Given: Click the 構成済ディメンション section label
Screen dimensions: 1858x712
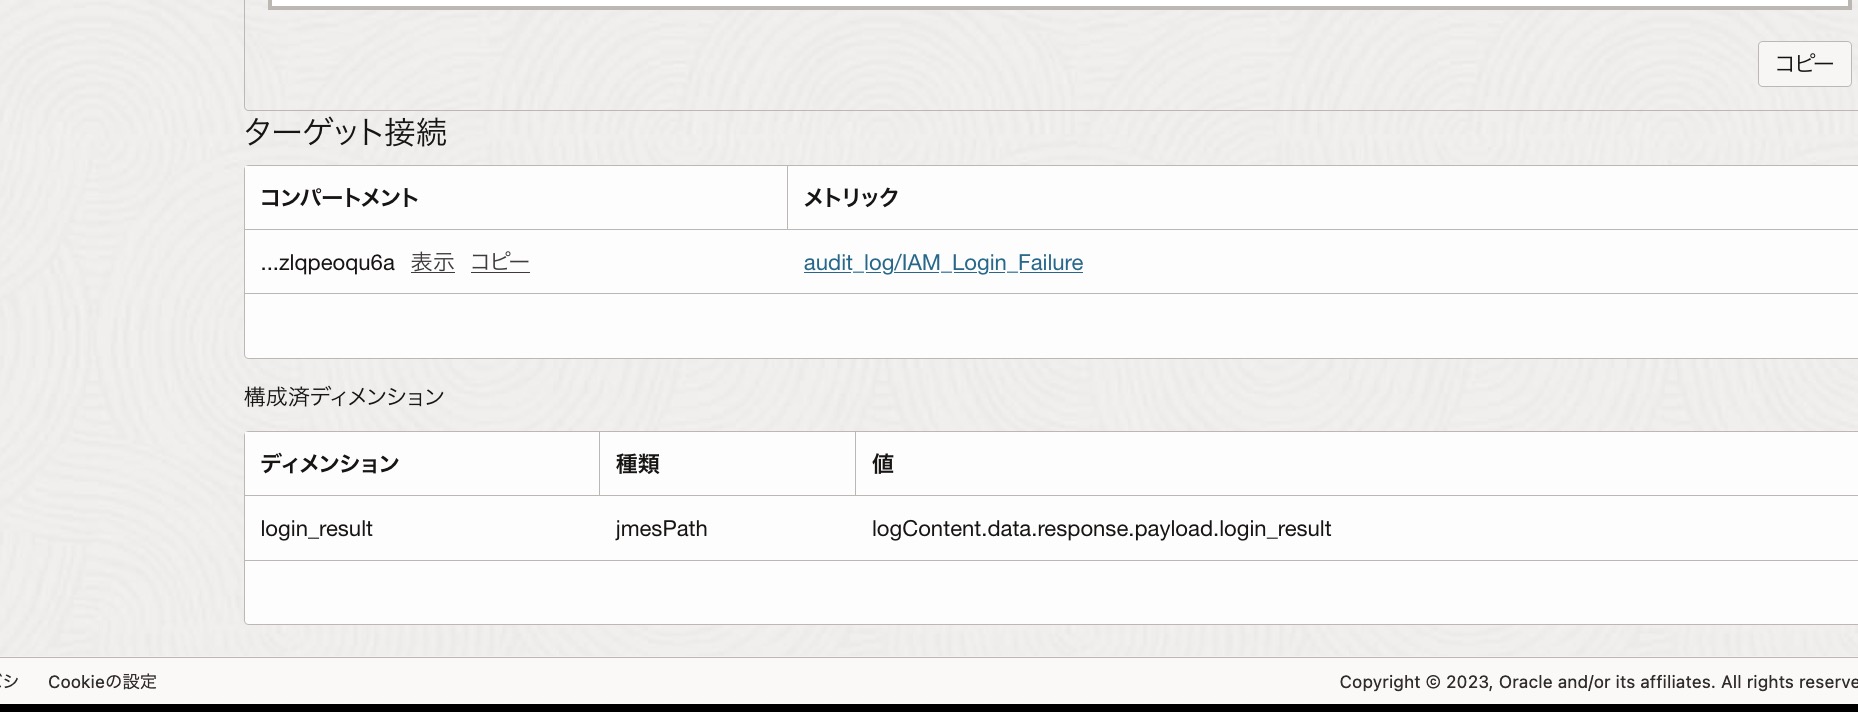Looking at the screenshot, I should 344,397.
